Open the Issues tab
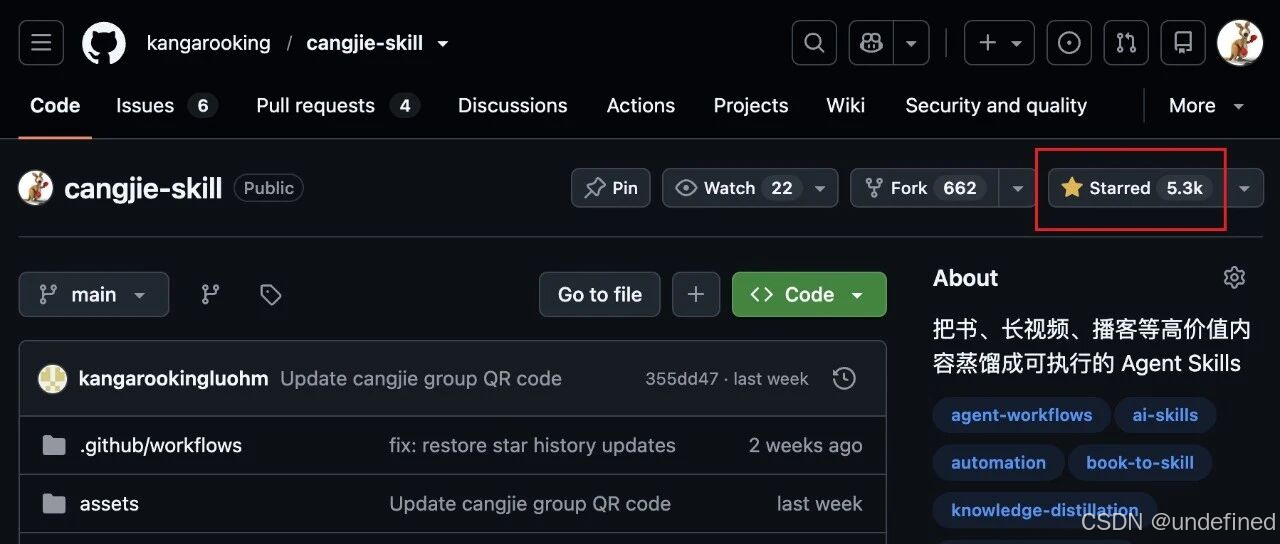 point(166,105)
